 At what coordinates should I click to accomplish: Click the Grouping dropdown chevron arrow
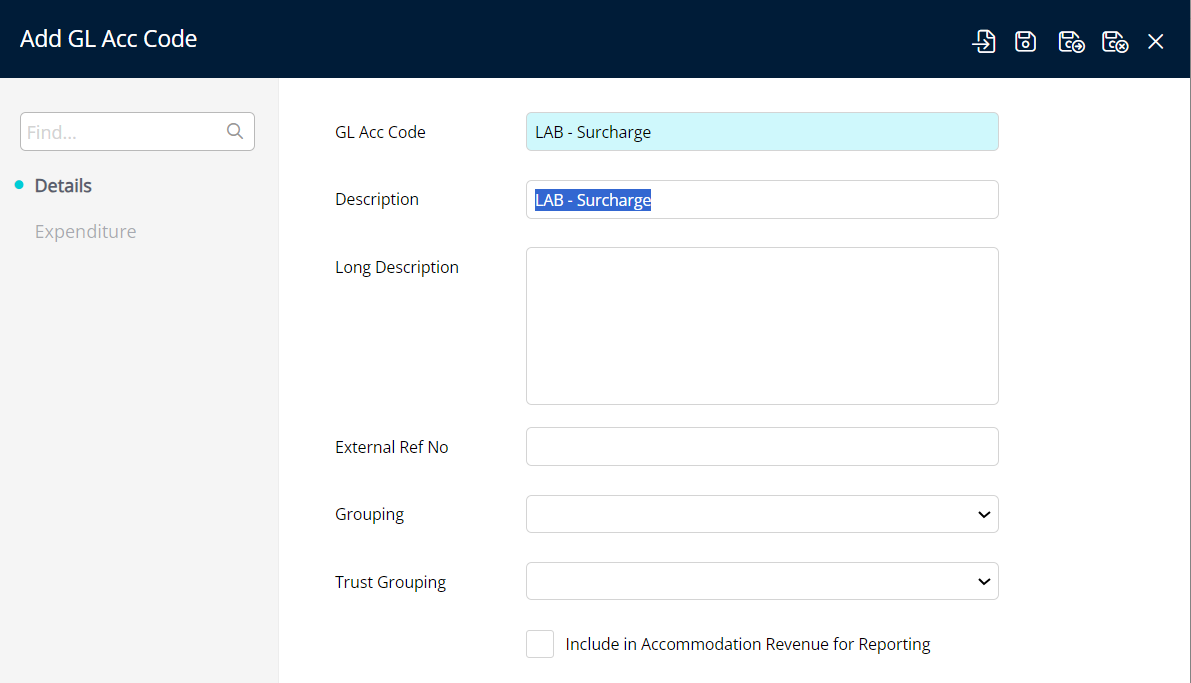[x=984, y=514]
